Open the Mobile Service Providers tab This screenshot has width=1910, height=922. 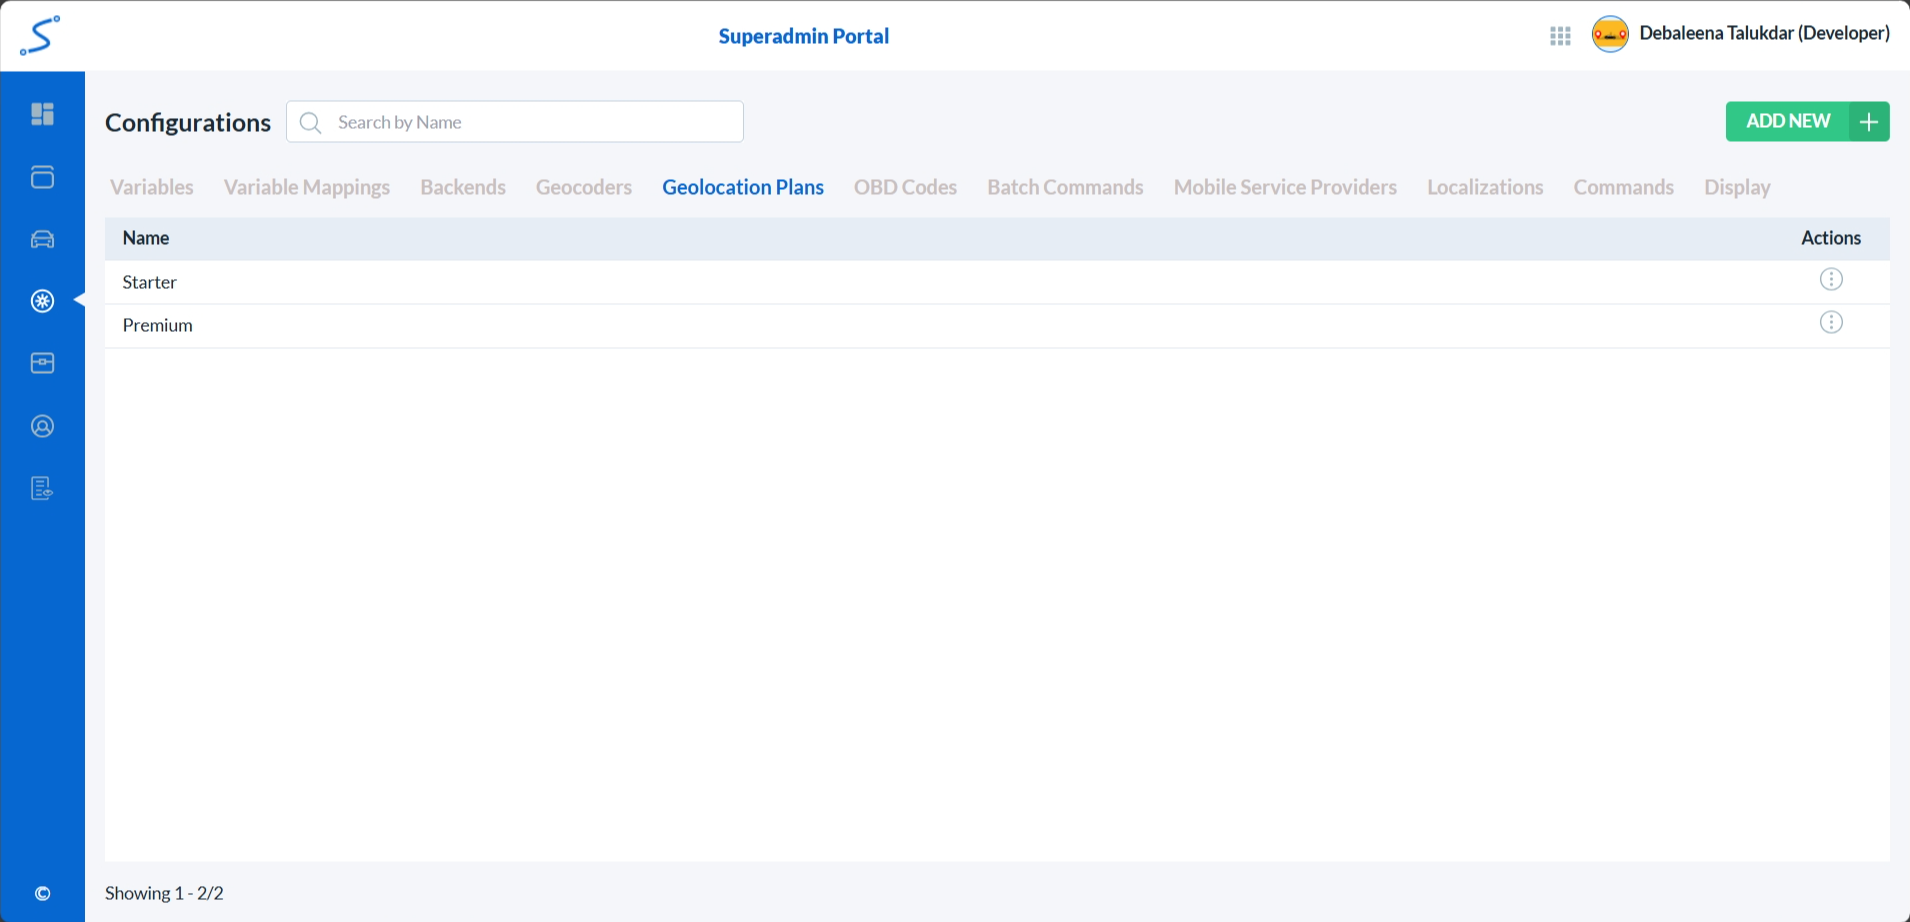pos(1285,187)
